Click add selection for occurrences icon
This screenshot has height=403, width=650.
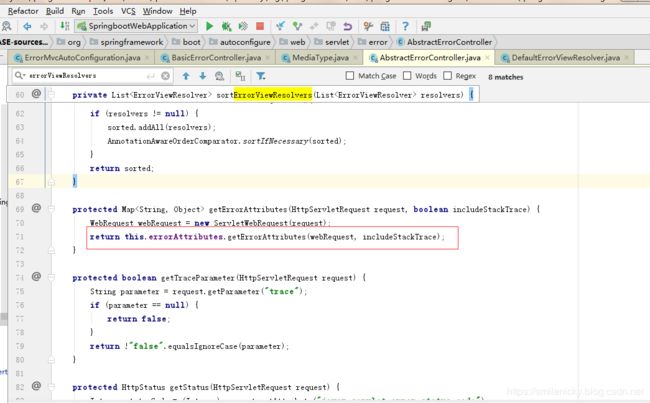pyautogui.click(x=240, y=76)
